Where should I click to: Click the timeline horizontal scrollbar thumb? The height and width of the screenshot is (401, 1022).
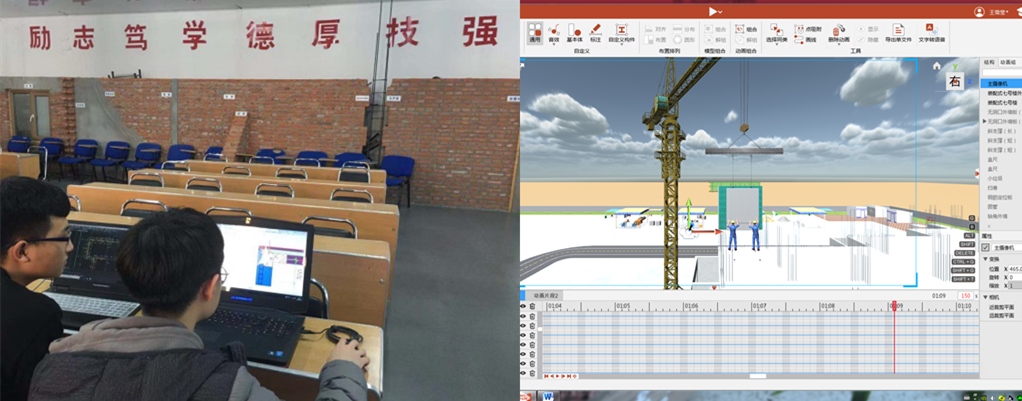point(757,376)
